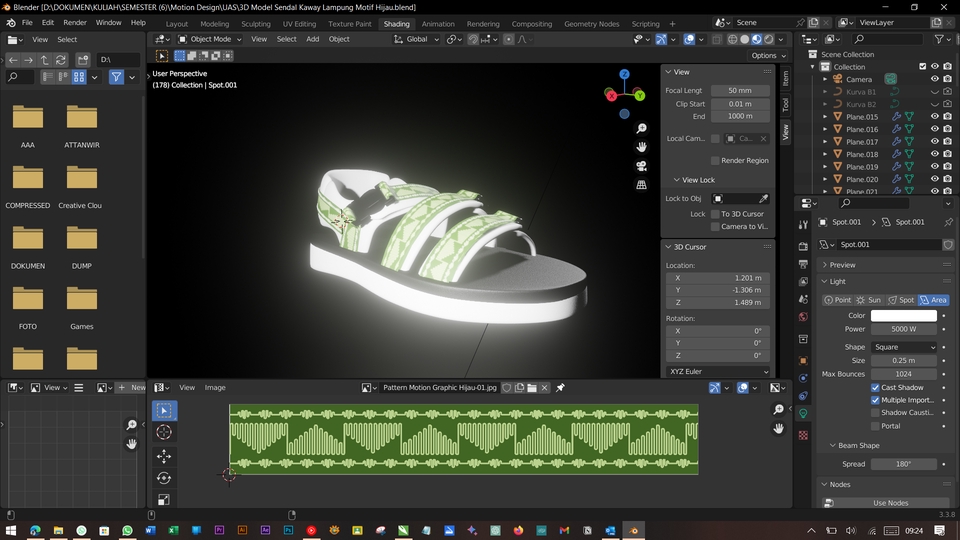
Task: Enable Lock To 3D Cursor checkbox
Action: [714, 214]
